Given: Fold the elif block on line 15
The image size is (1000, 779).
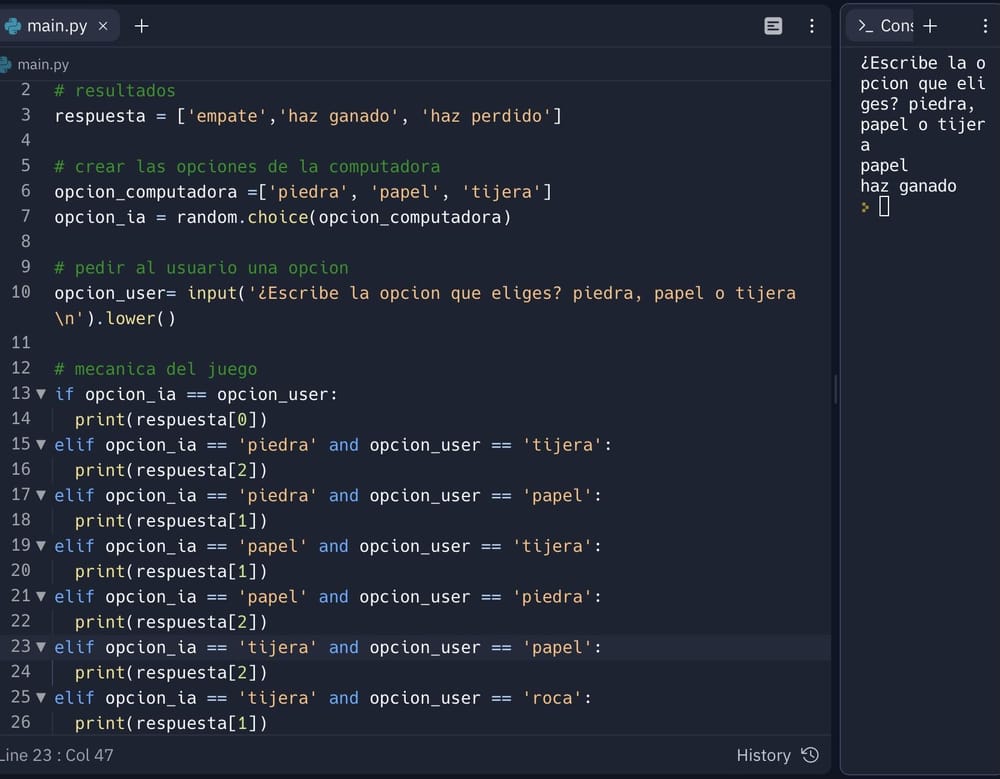Looking at the screenshot, I should click(x=41, y=444).
